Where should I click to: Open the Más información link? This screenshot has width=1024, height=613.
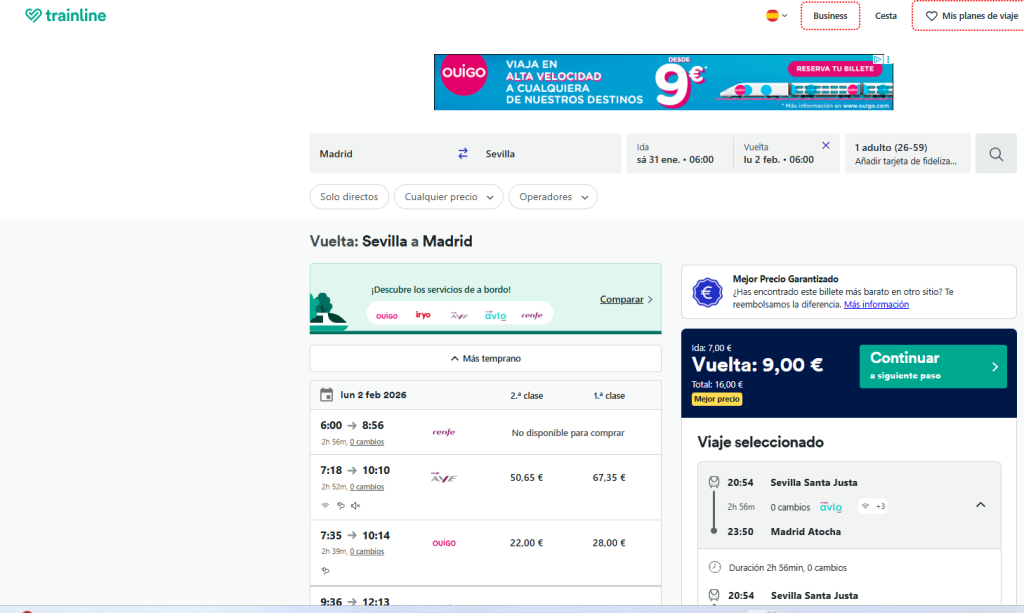[x=876, y=303]
